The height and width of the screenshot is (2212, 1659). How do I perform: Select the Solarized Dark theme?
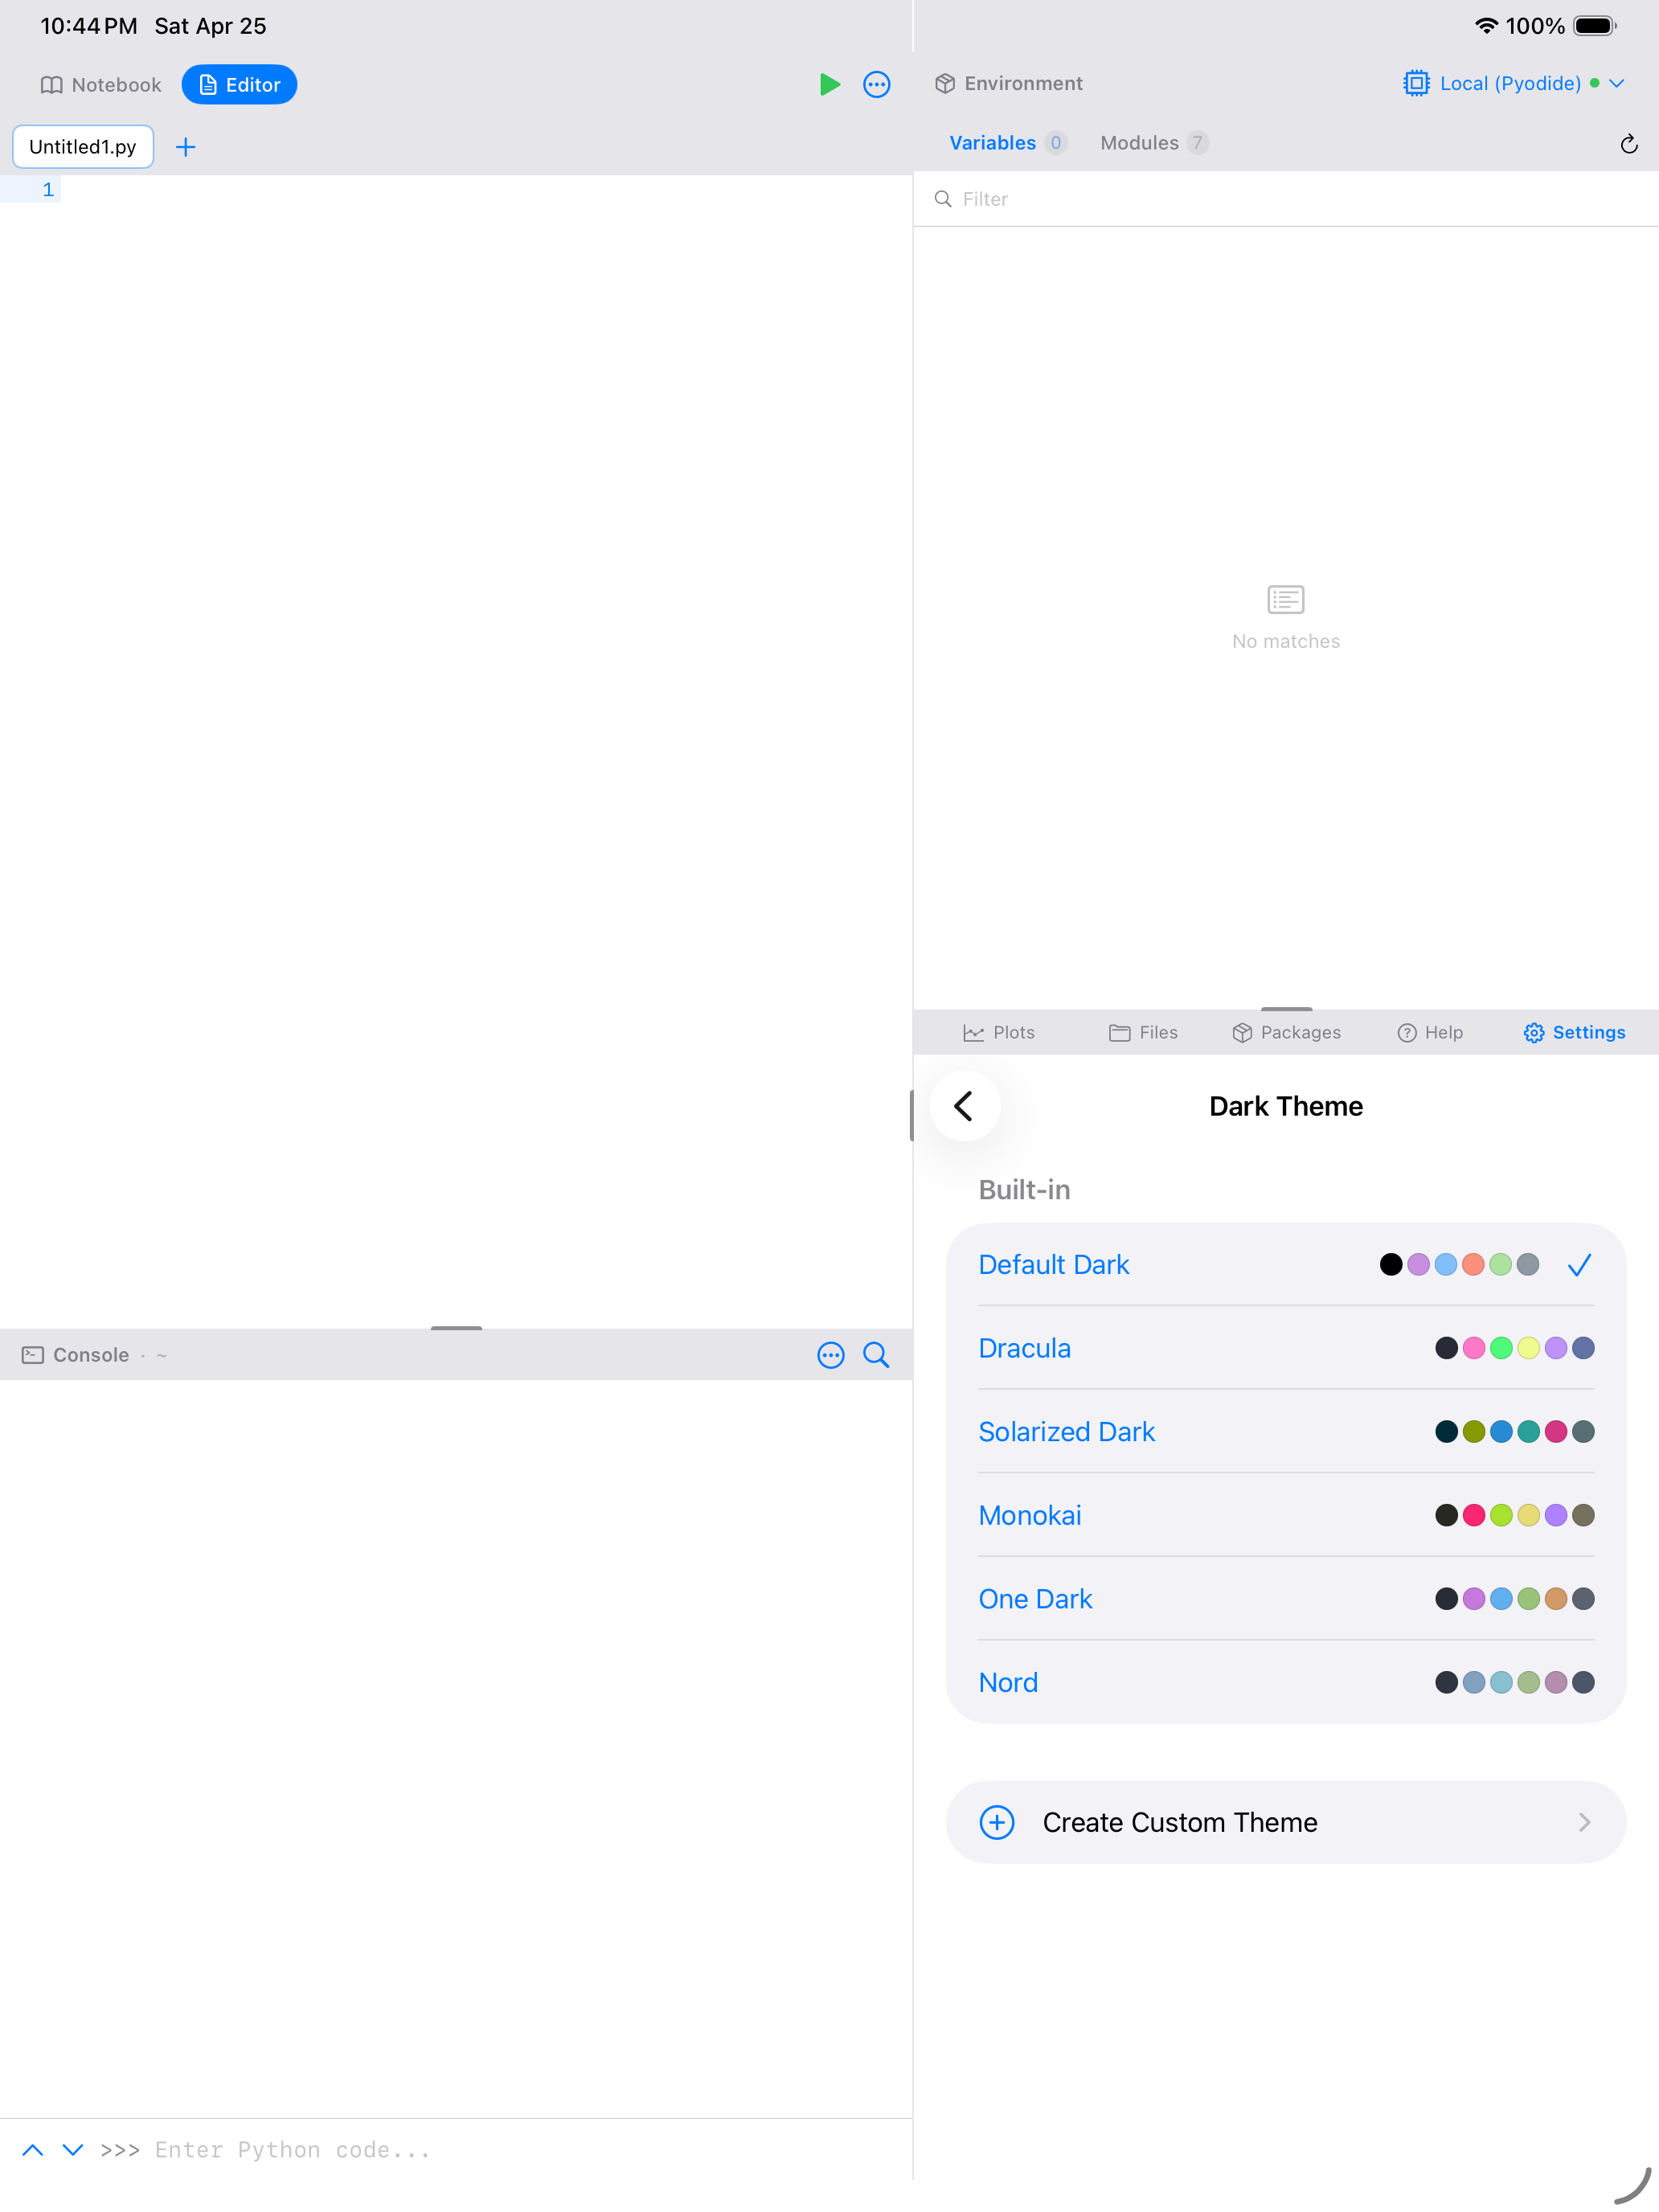[1285, 1432]
